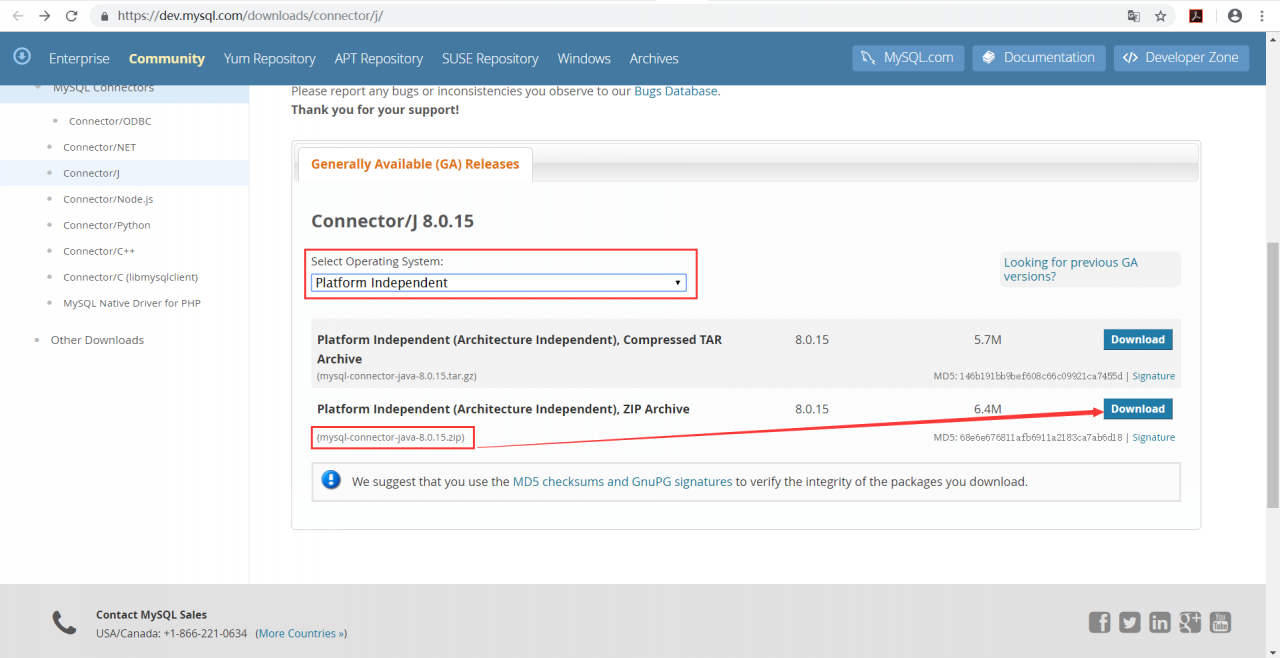The height and width of the screenshot is (658, 1280).
Task: Go forward with the browser forward arrow
Action: [x=44, y=16]
